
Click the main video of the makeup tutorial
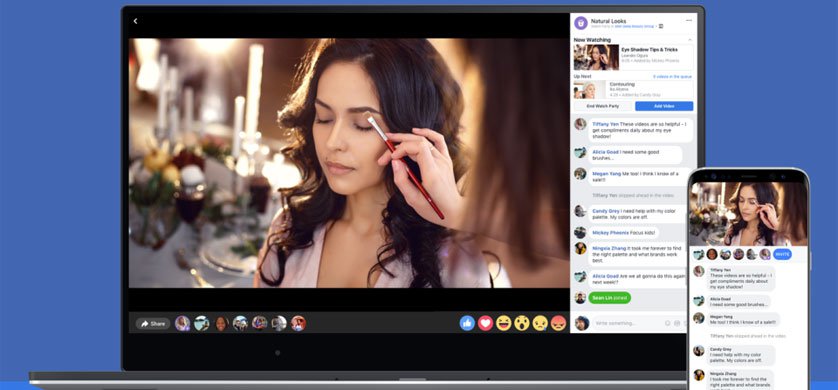click(x=348, y=163)
